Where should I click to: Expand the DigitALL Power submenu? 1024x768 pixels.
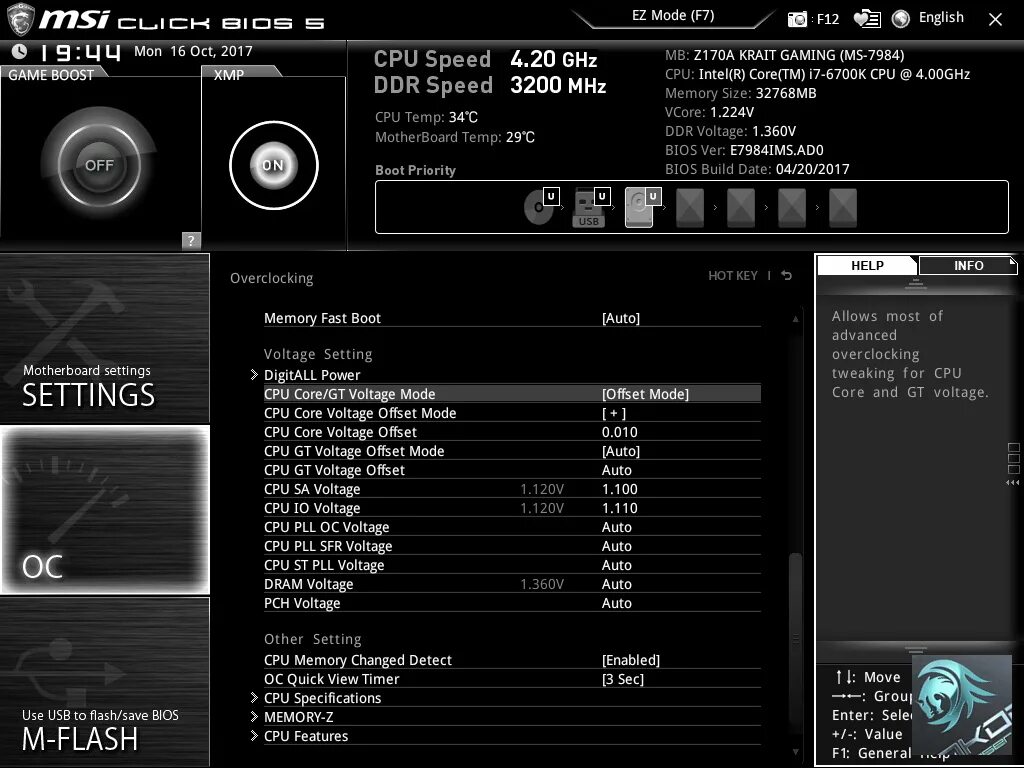[x=312, y=375]
